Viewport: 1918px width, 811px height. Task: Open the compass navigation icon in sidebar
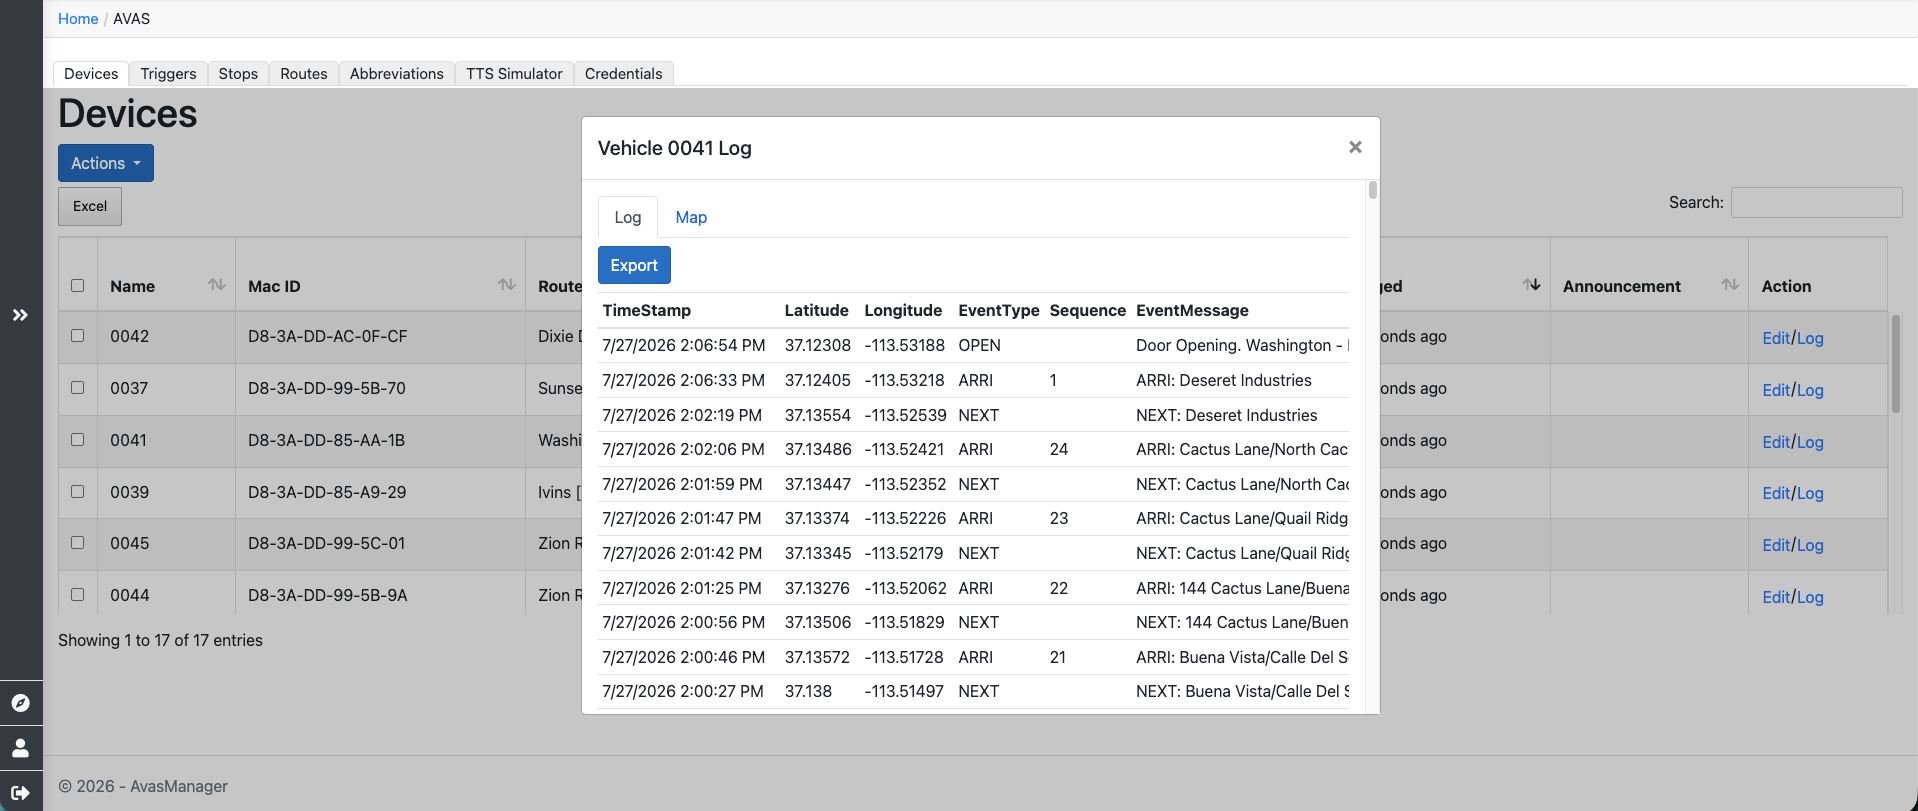(x=20, y=703)
